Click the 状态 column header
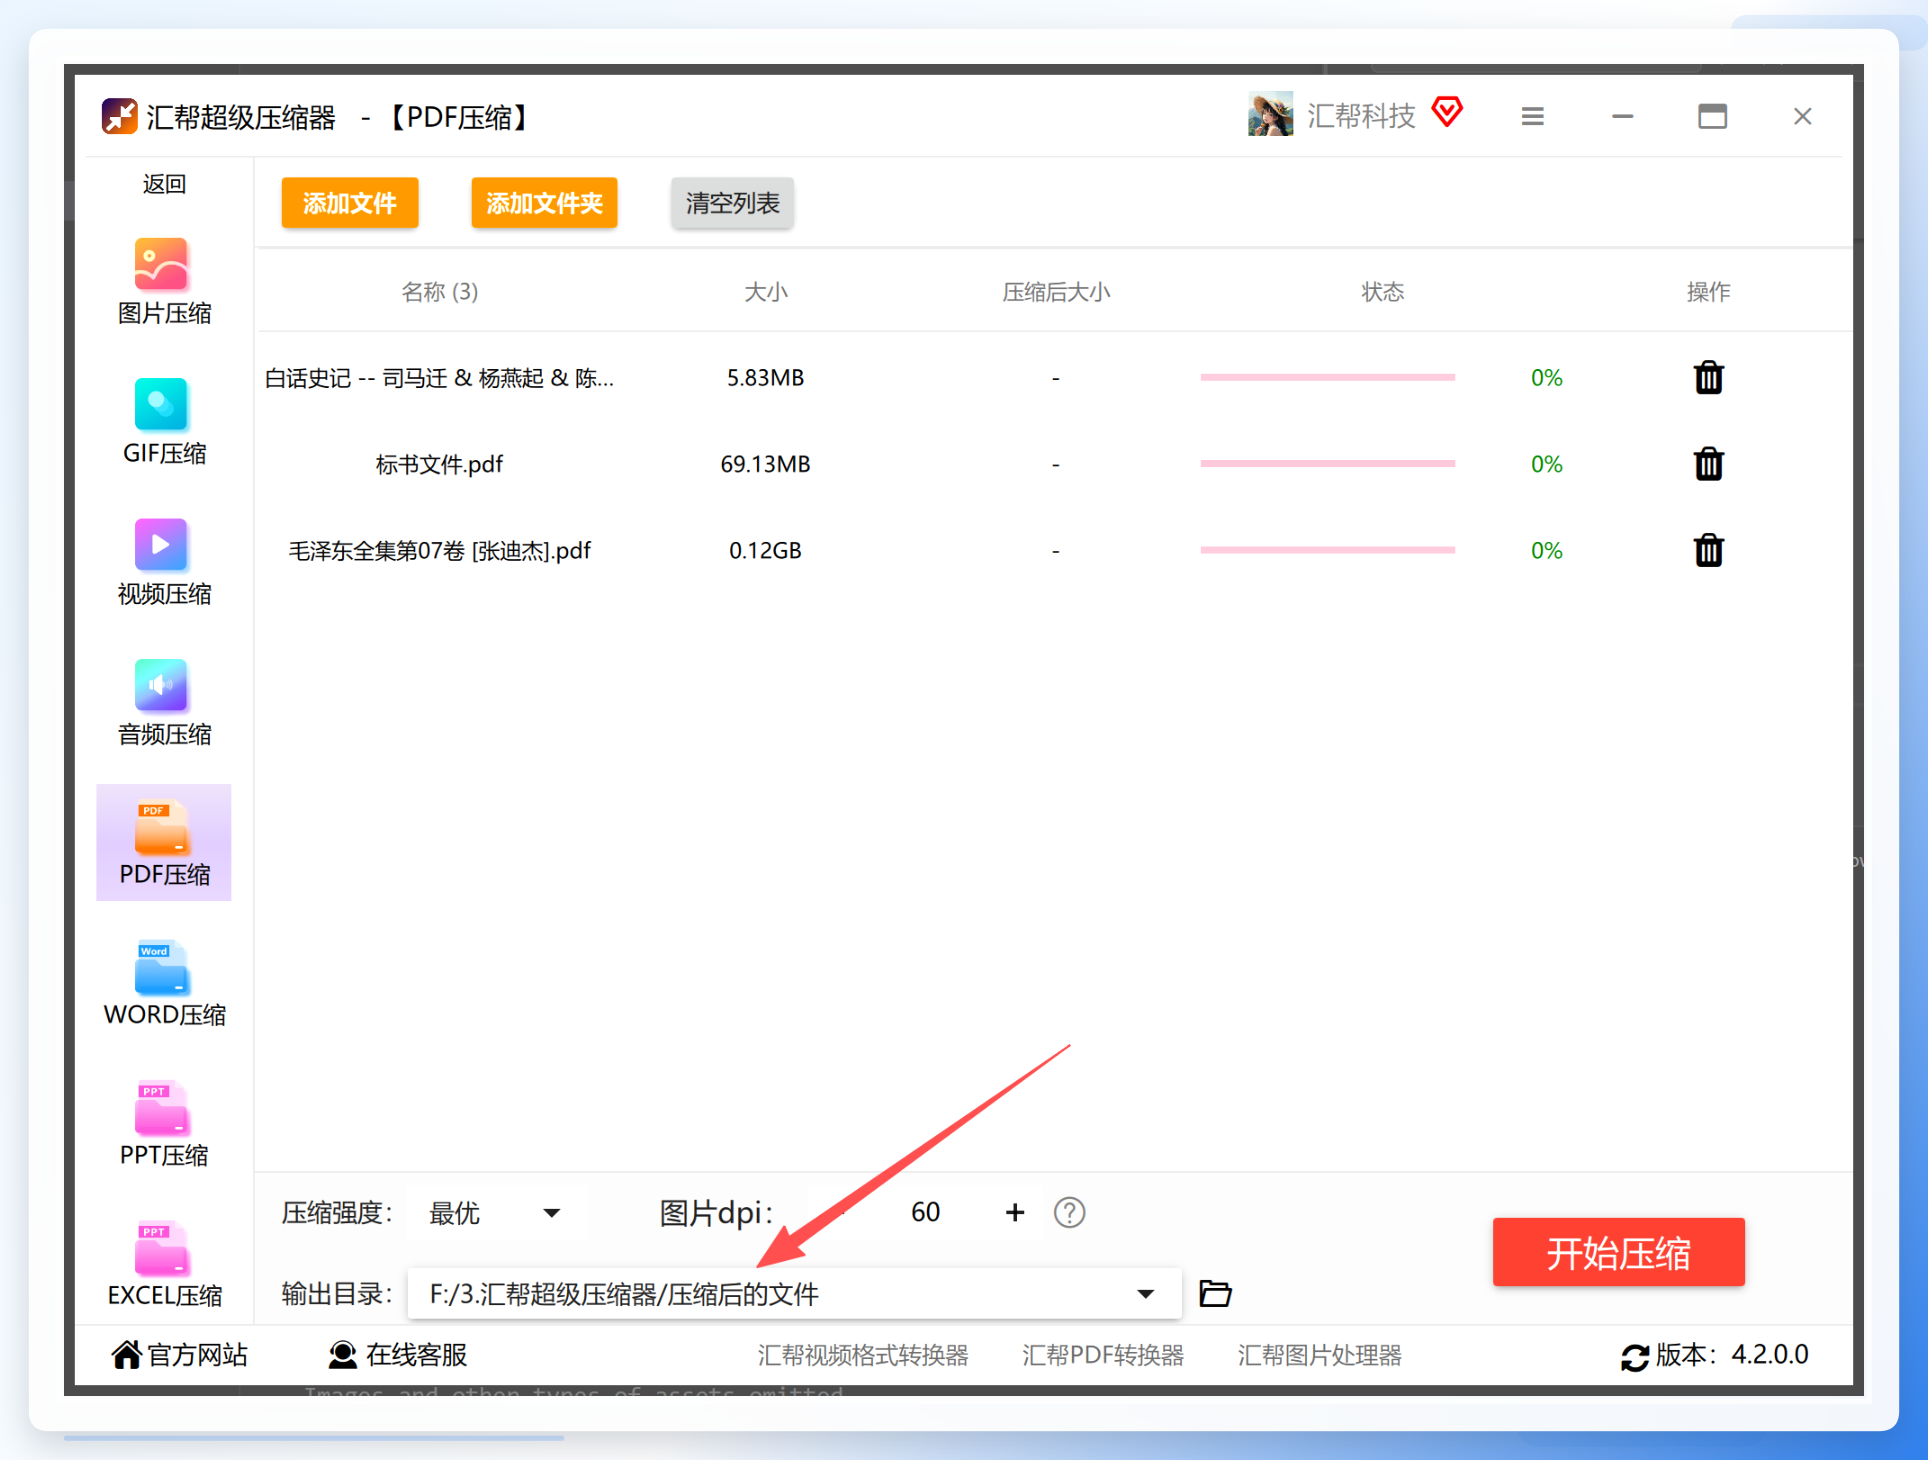 [1382, 292]
